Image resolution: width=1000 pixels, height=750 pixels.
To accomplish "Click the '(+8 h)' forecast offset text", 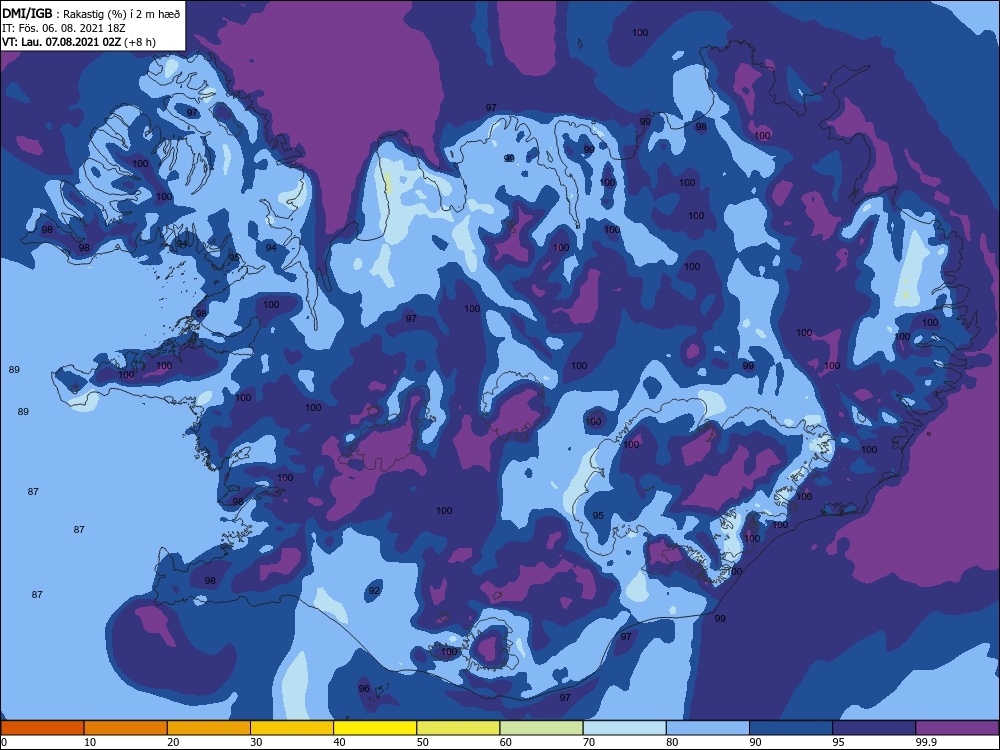I will 140,43.
